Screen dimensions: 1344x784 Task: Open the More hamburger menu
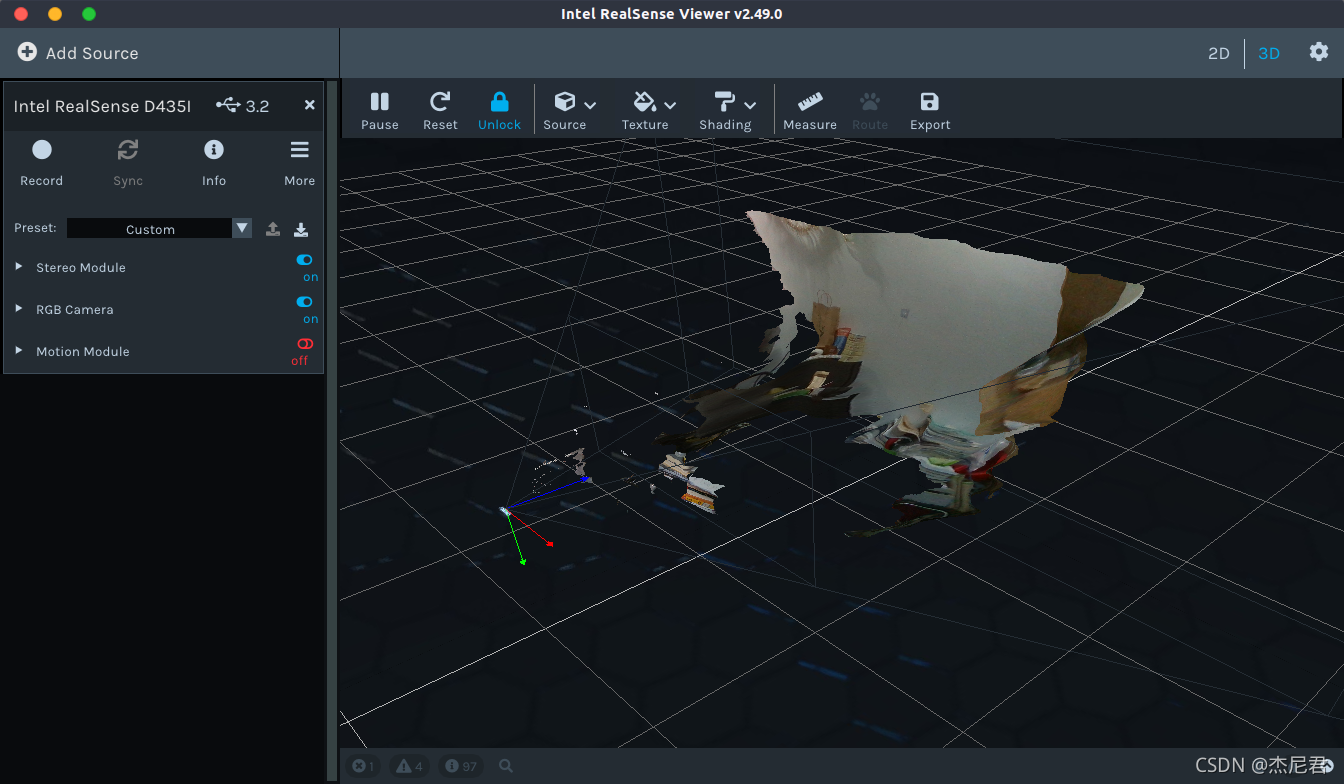click(300, 162)
